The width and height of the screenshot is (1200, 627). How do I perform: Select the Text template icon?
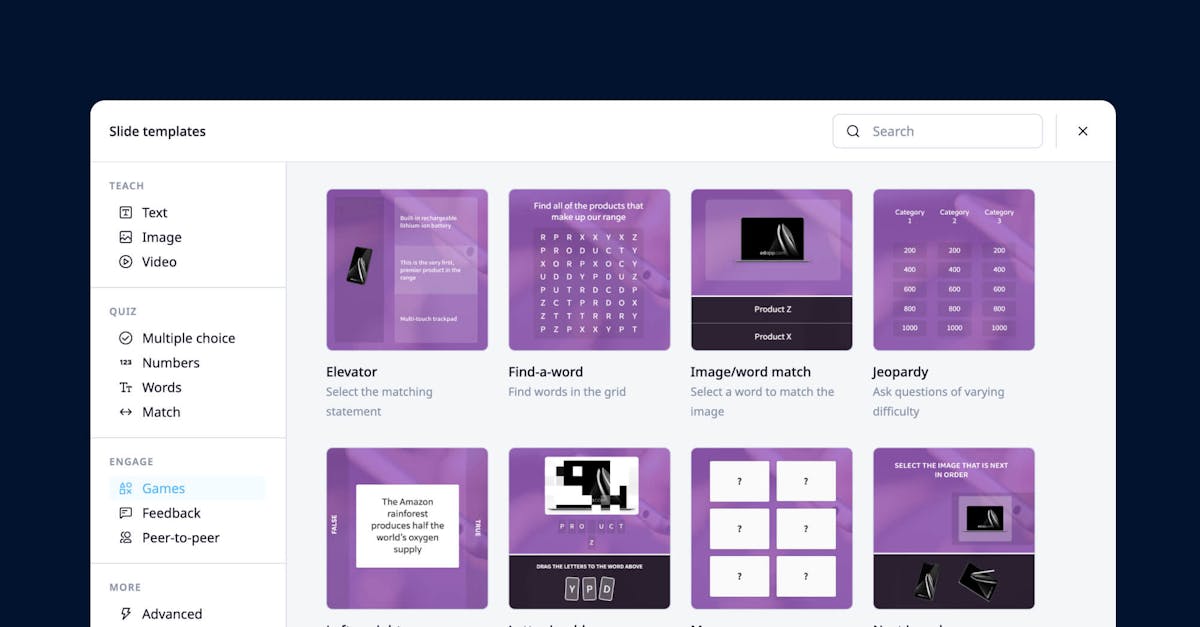point(126,212)
